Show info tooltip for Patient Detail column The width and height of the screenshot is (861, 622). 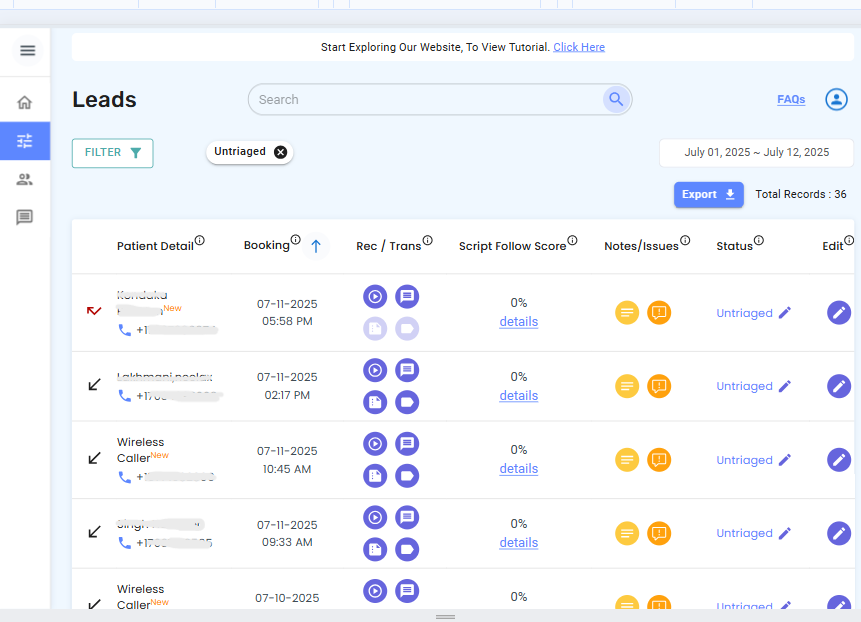tap(200, 240)
